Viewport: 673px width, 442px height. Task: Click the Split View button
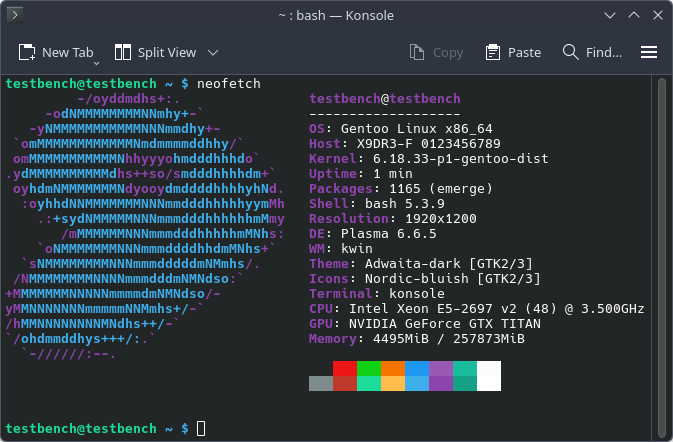point(155,52)
